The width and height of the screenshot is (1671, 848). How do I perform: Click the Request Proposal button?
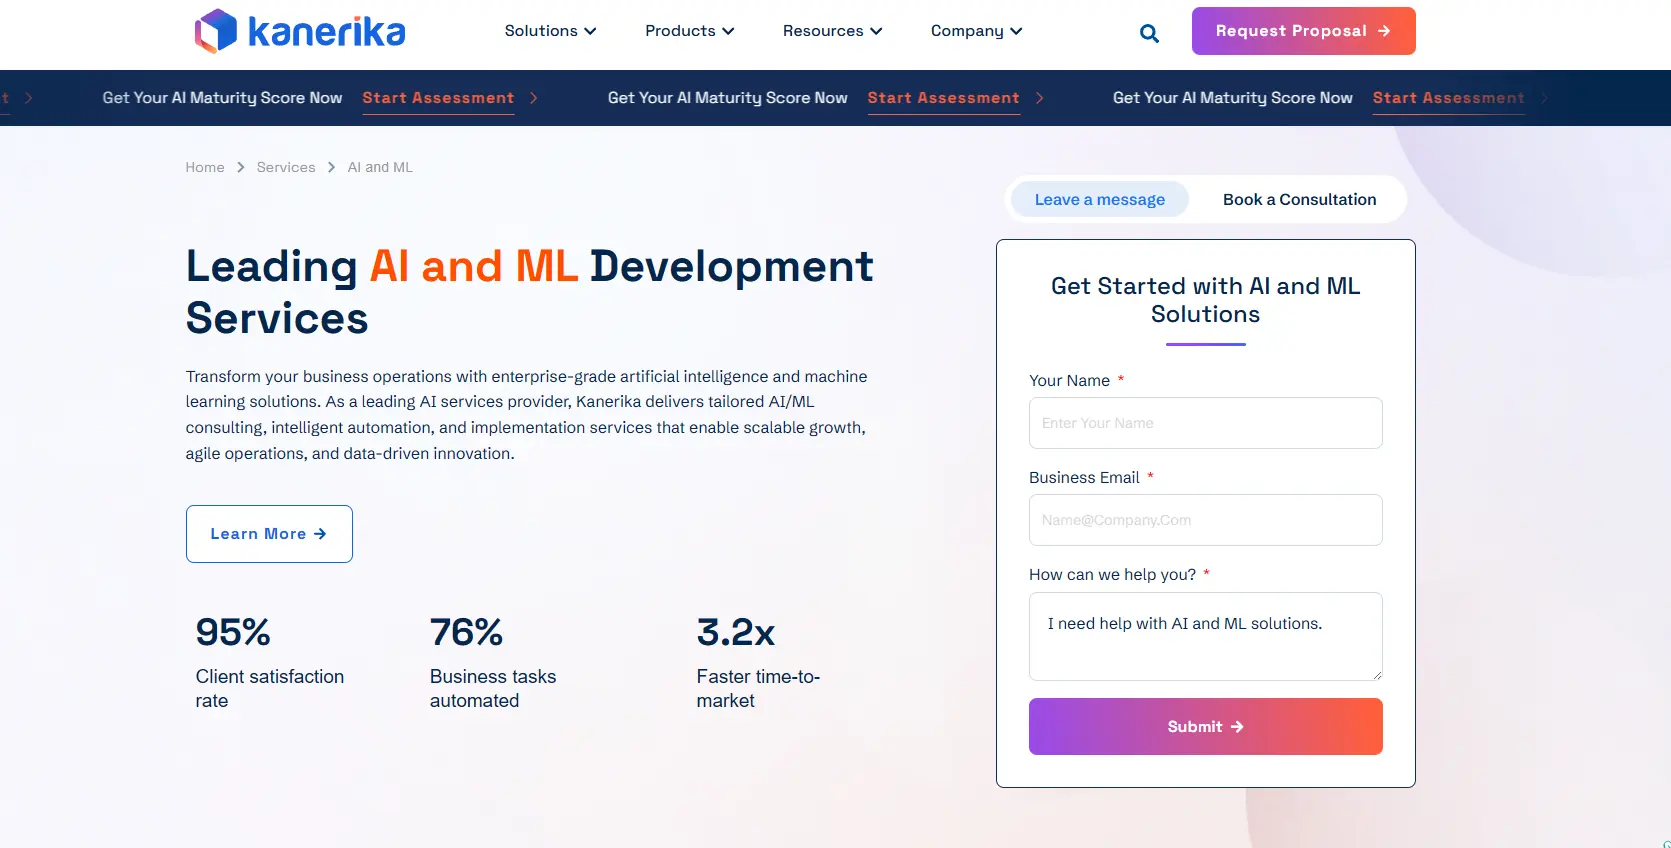tap(1303, 31)
